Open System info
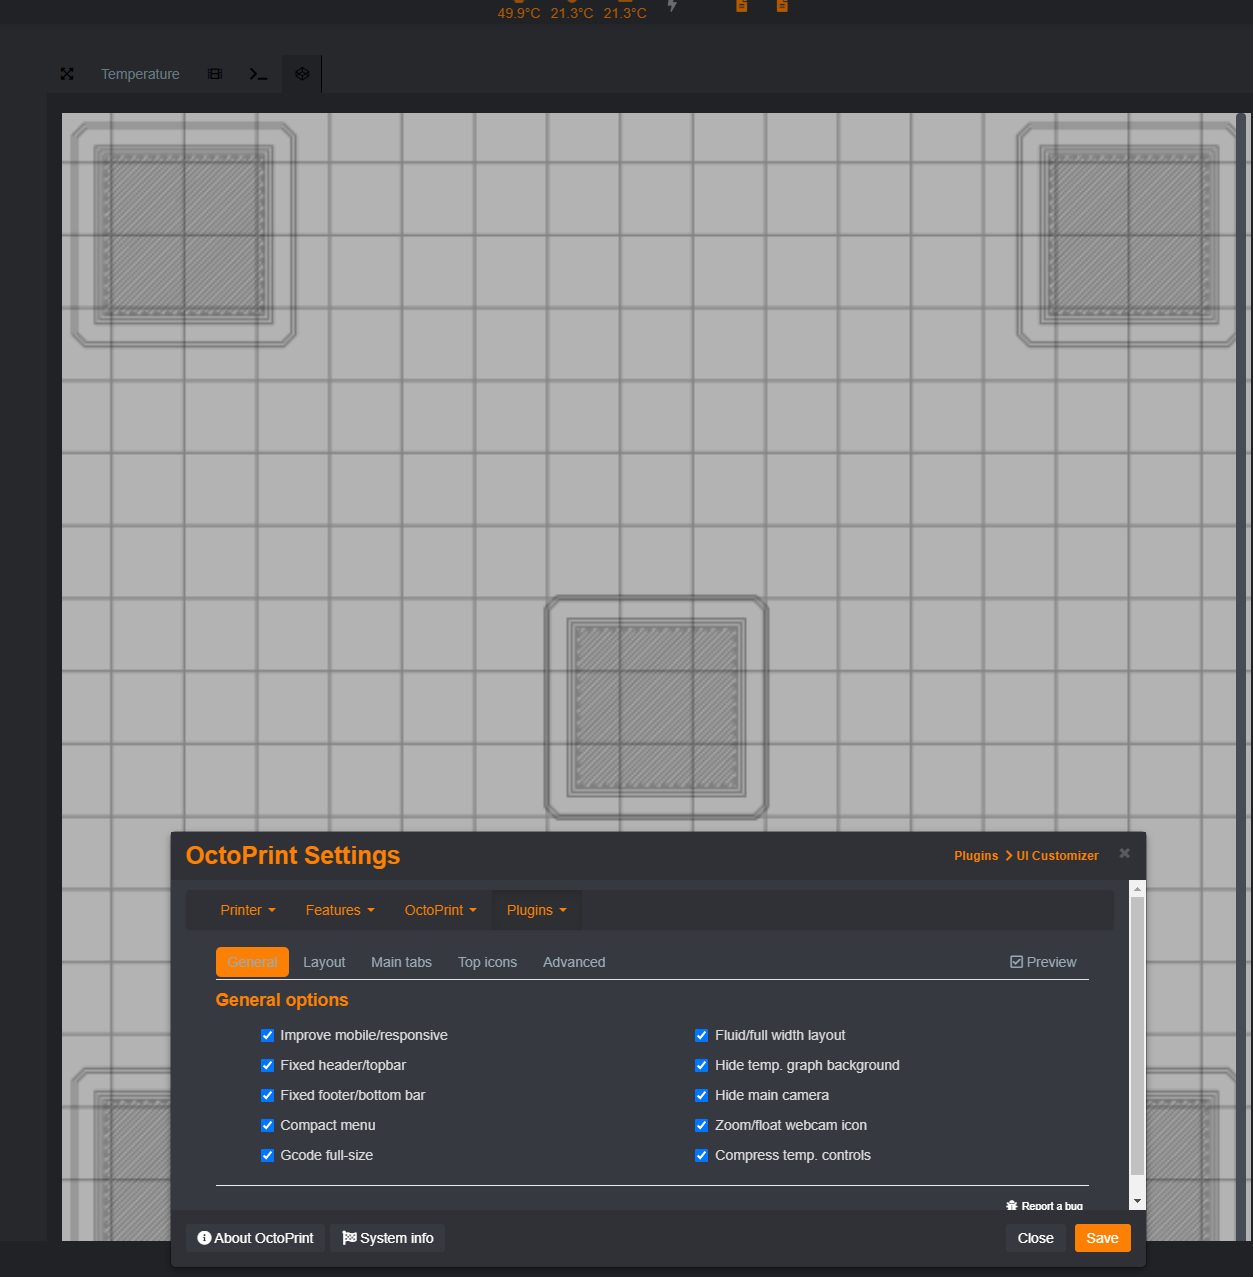 387,1238
